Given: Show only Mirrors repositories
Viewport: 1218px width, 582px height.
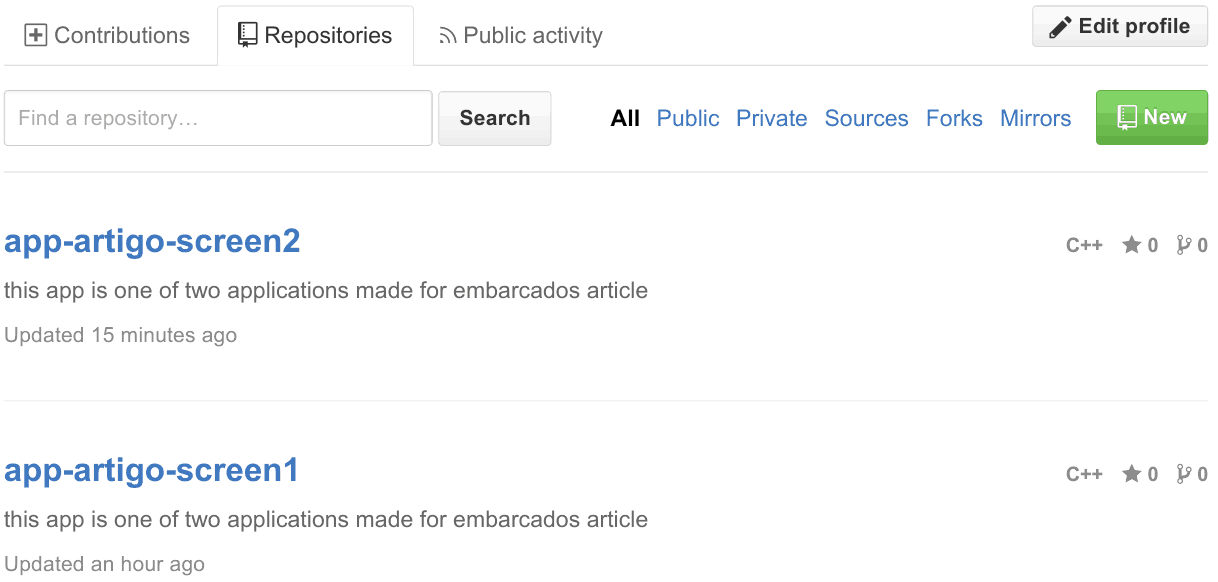Looking at the screenshot, I should point(1035,118).
